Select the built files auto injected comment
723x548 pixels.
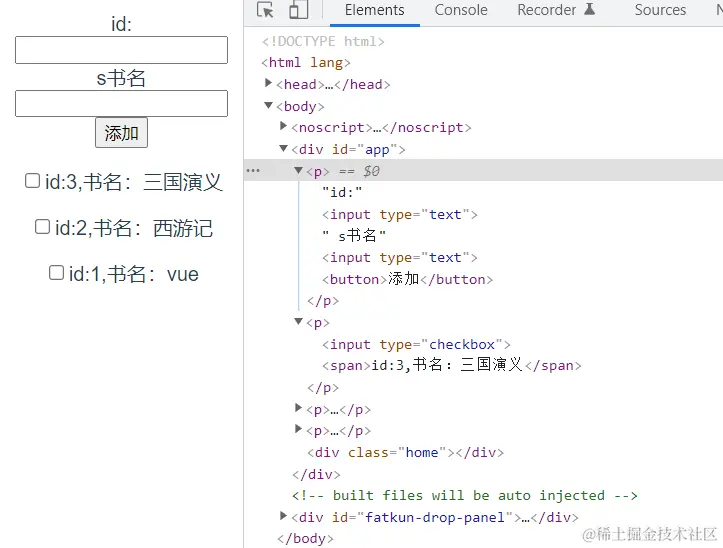click(465, 495)
